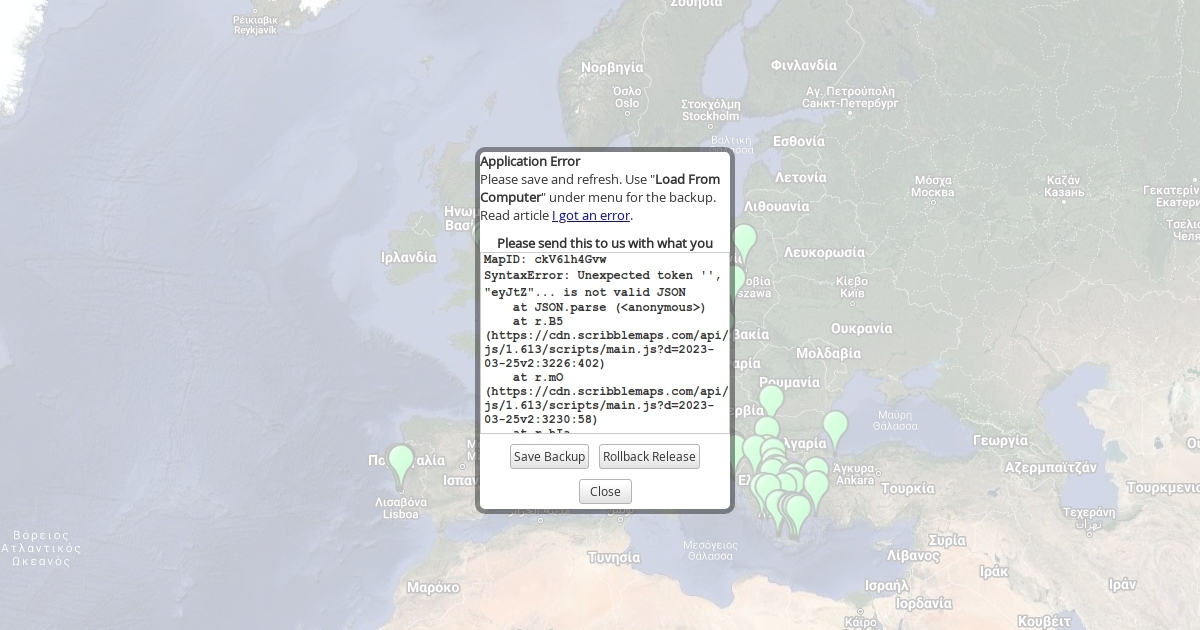The image size is (1200, 630).
Task: Click the Saint Petersburg city label
Action: [x=850, y=97]
